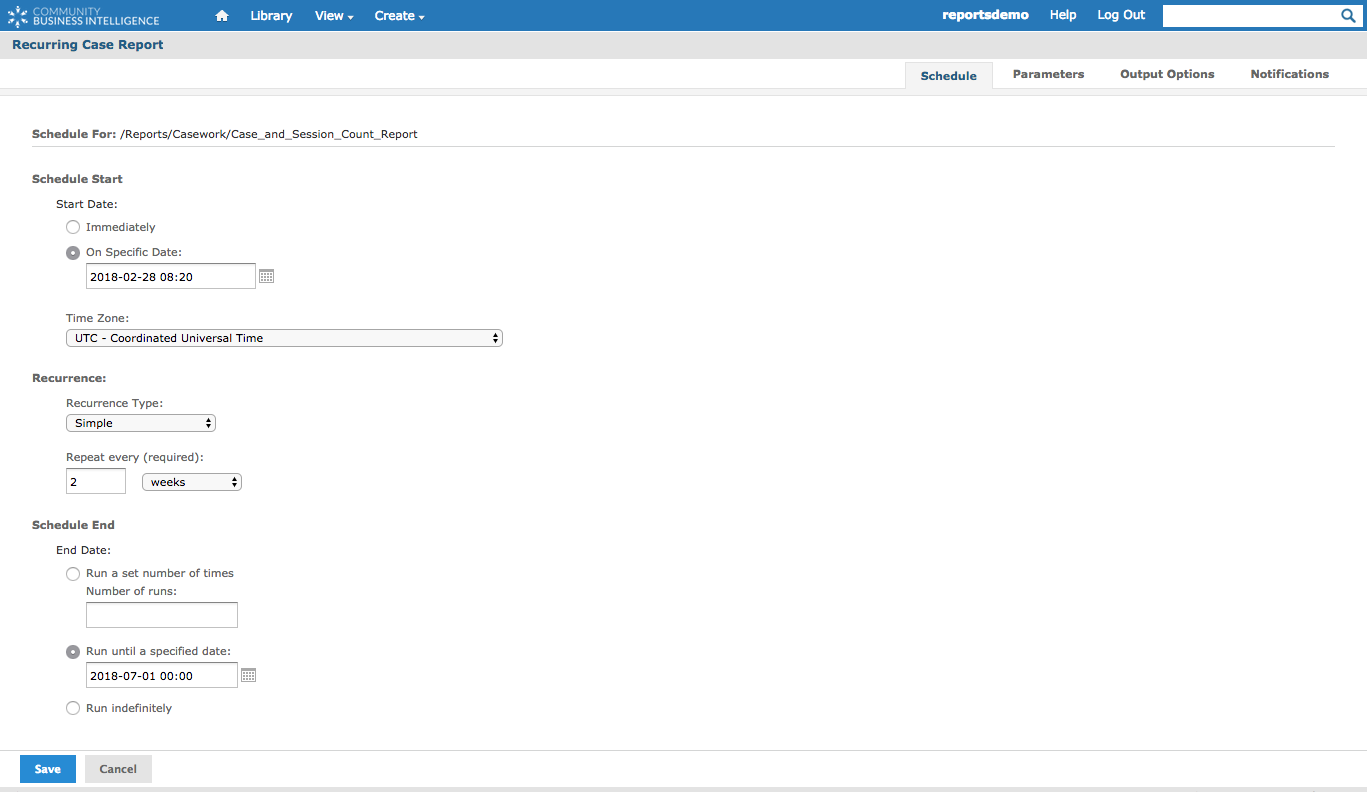This screenshot has width=1367, height=792.
Task: Click the Log Out link
Action: 1121,15
